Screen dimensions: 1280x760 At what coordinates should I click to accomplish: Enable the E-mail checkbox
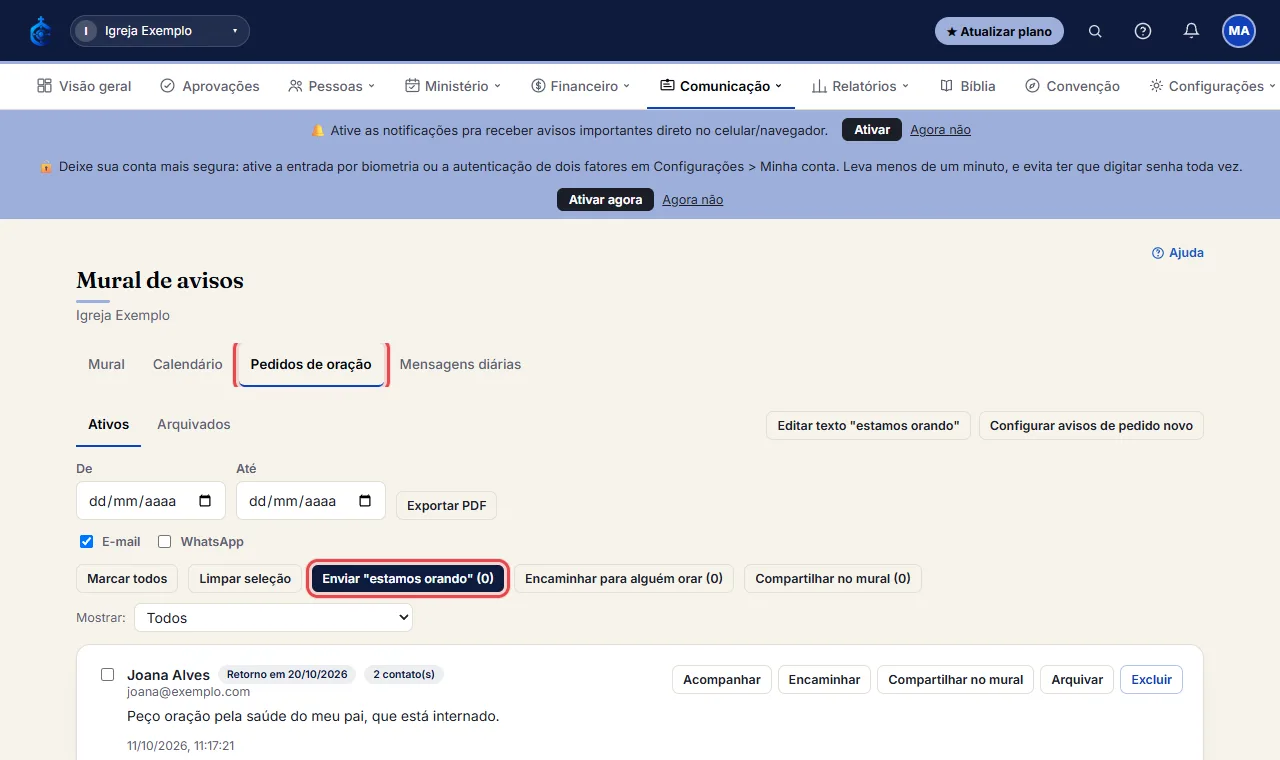[x=86, y=542]
